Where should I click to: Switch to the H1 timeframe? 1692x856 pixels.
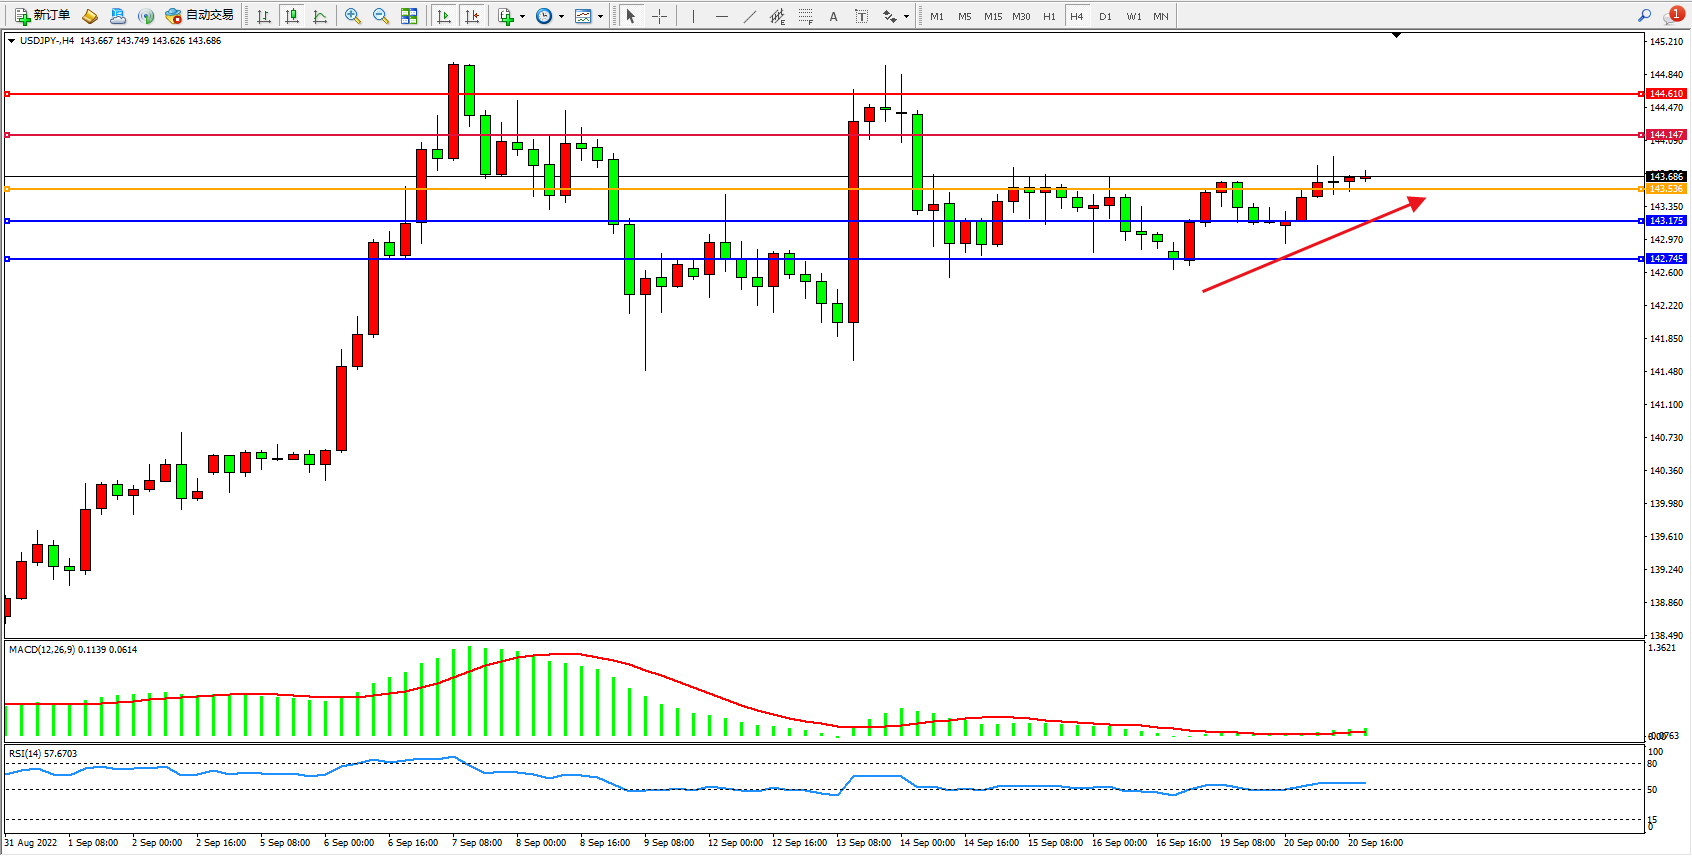1049,16
